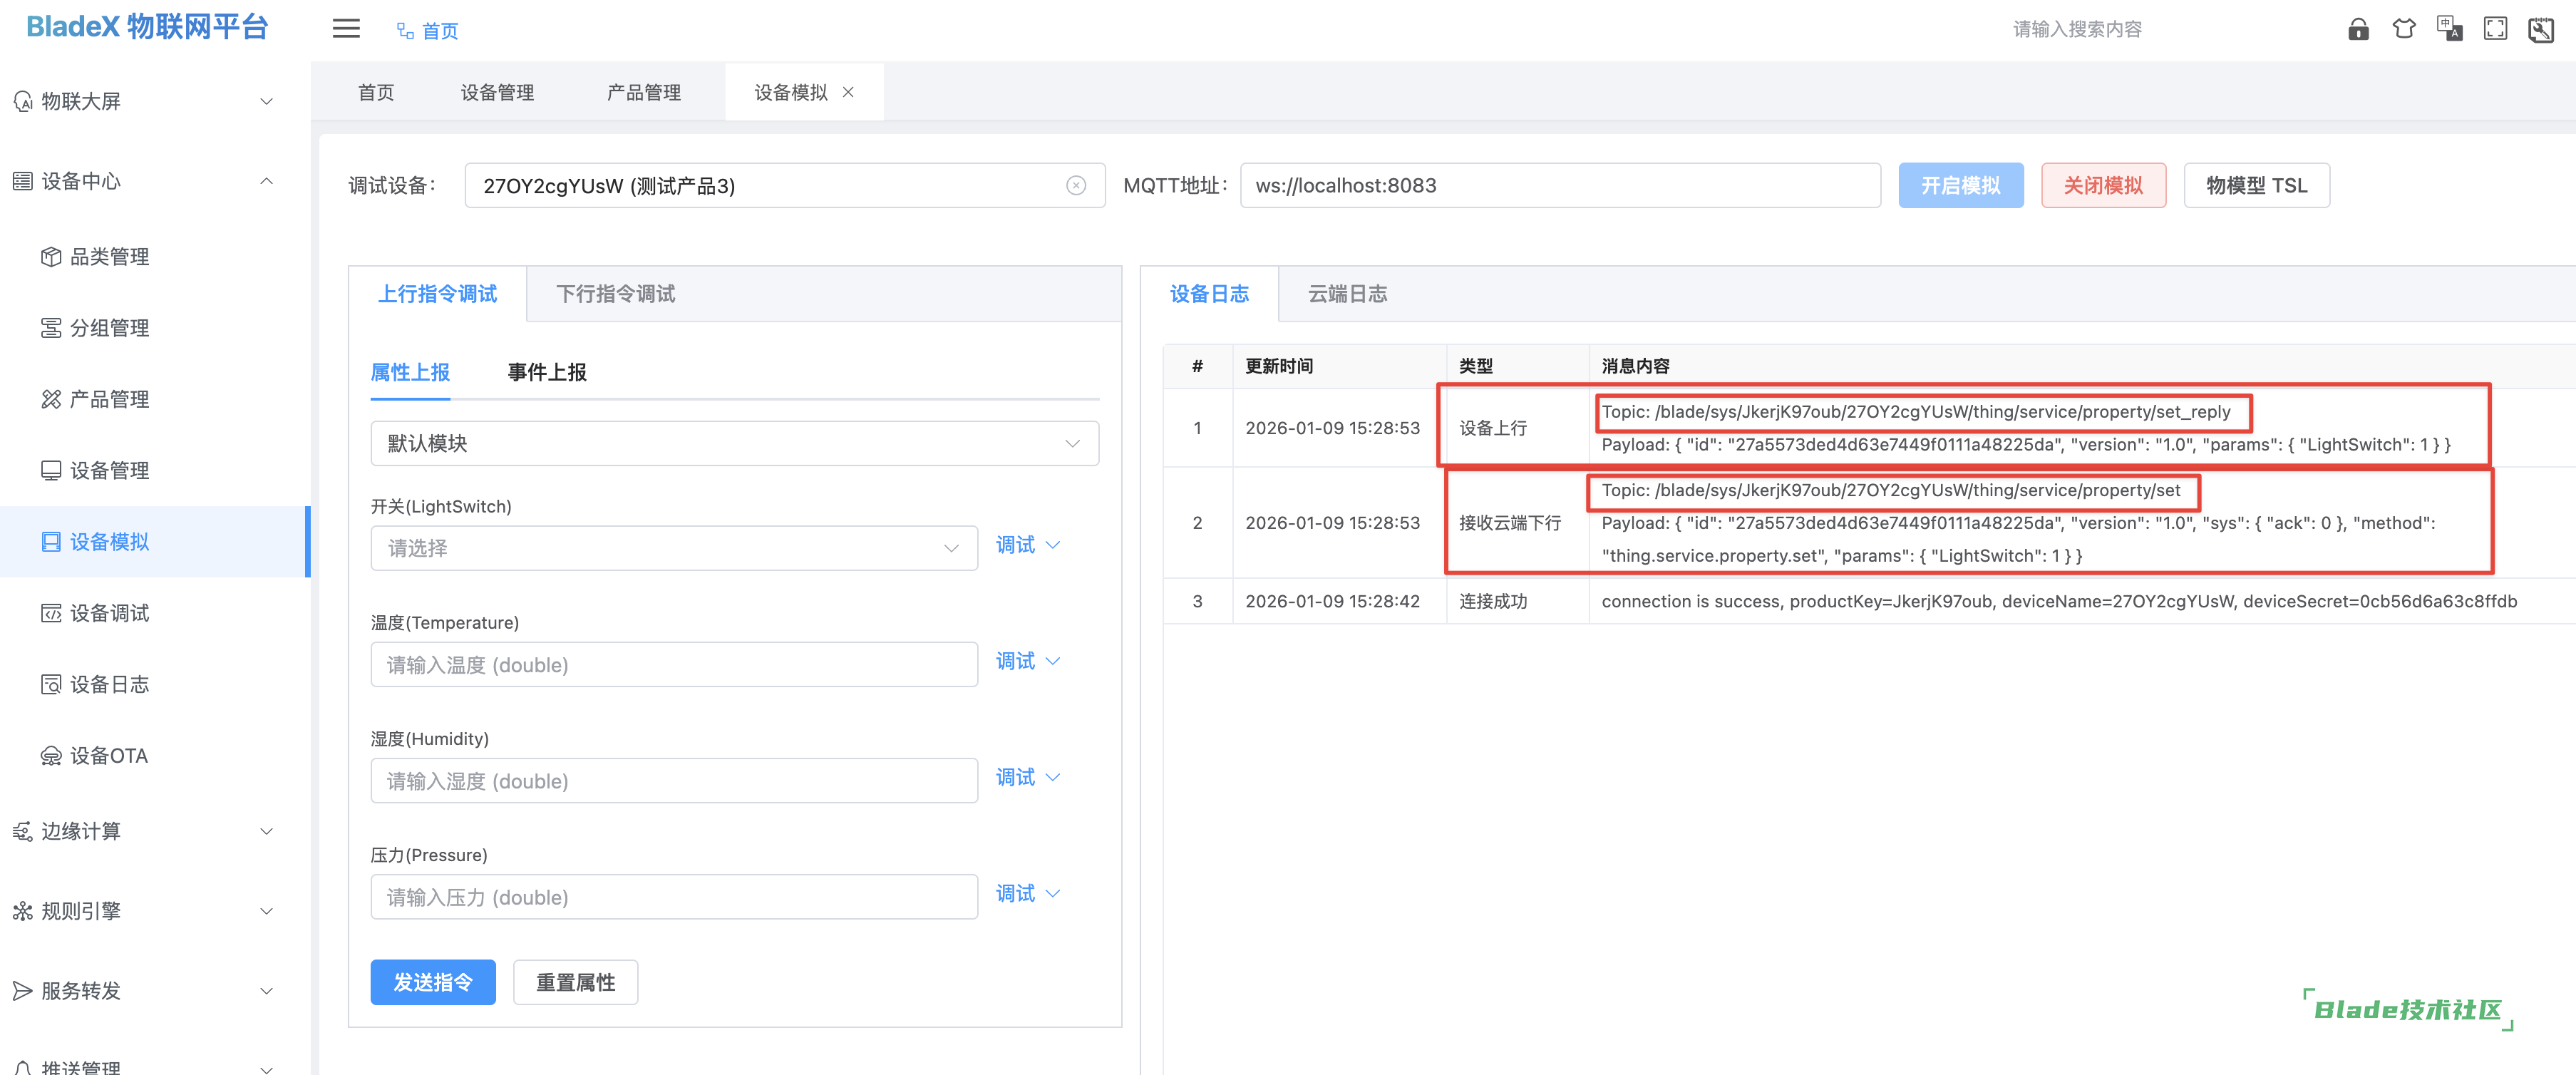This screenshot has width=2576, height=1075.
Task: Switch to the 下行指令调试 tab
Action: [615, 294]
